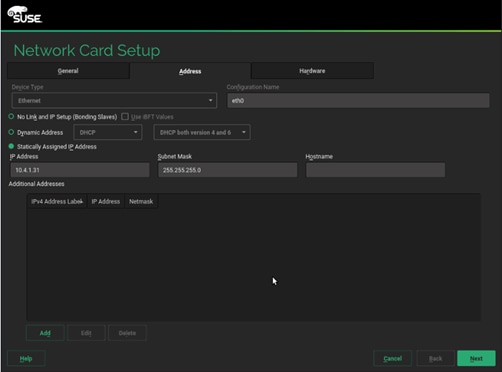Open DHCP both version 4 and 6 dropdown
The width and height of the screenshot is (502, 372).
point(202,132)
